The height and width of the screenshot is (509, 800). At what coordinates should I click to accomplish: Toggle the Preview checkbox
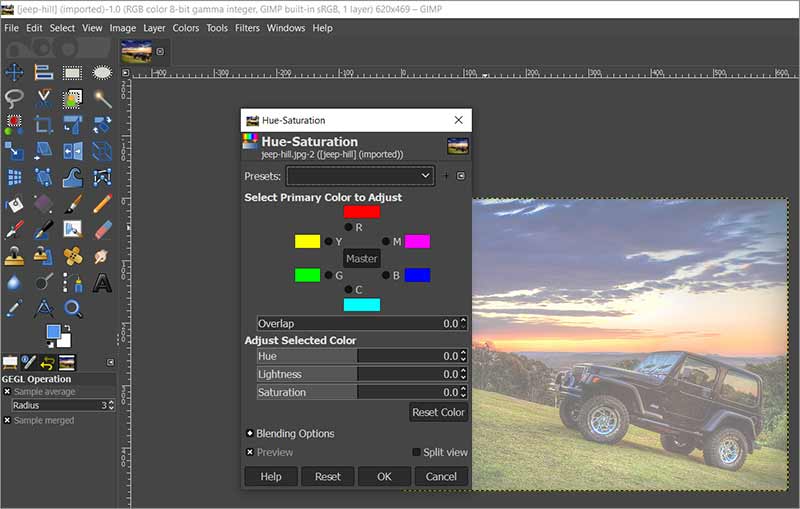coord(250,452)
